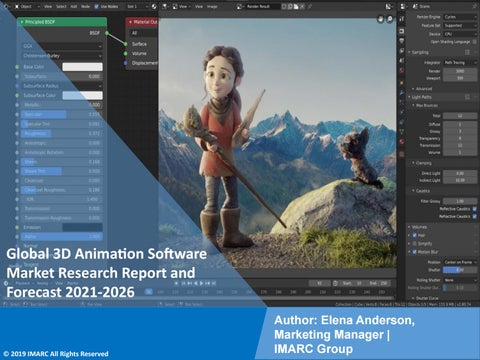Open the Subsurface Color swatch
The height and width of the screenshot is (360, 480).
[x=82, y=95]
